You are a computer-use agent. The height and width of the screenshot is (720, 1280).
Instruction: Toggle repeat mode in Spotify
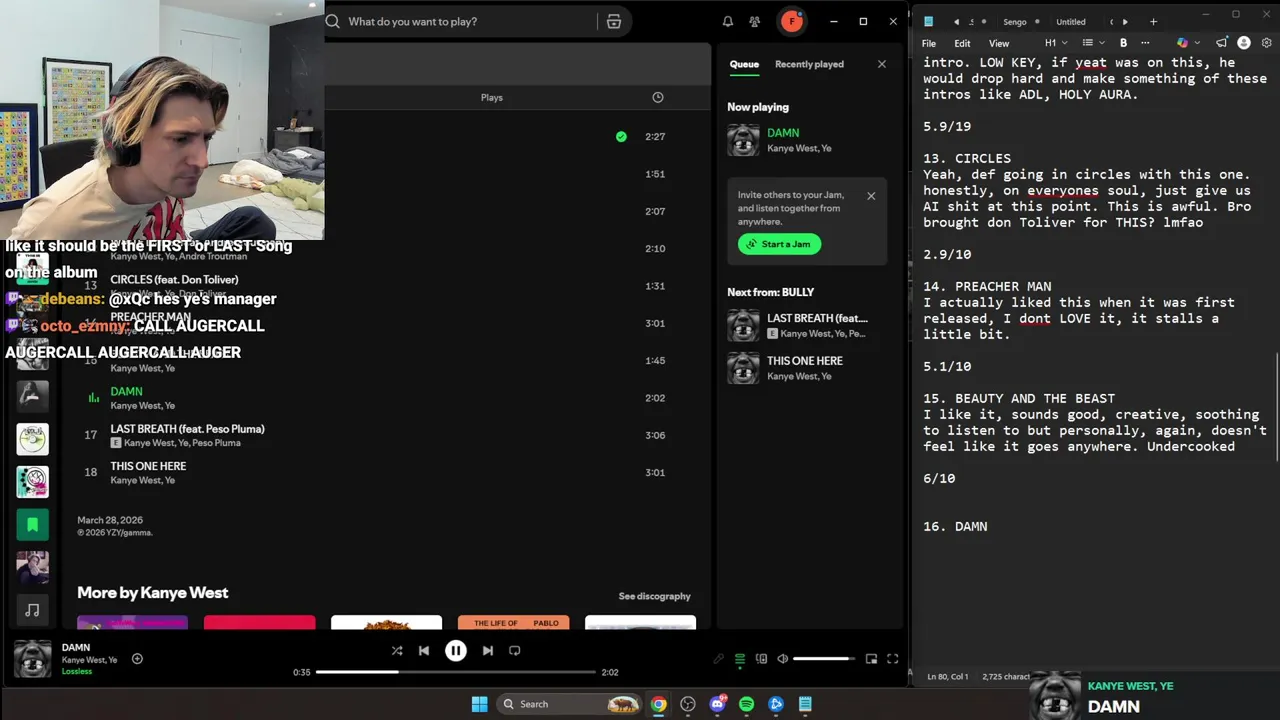pyautogui.click(x=515, y=650)
